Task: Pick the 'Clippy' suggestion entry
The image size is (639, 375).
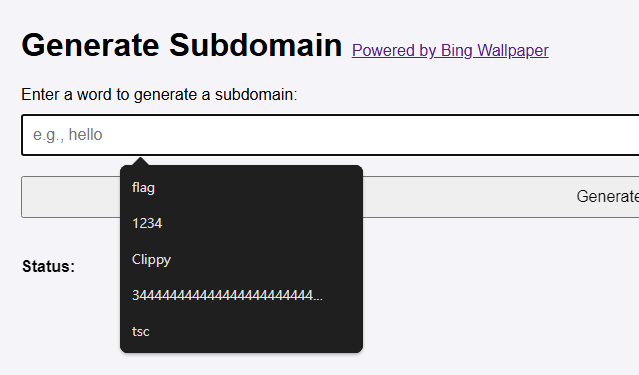Action: [x=241, y=260]
